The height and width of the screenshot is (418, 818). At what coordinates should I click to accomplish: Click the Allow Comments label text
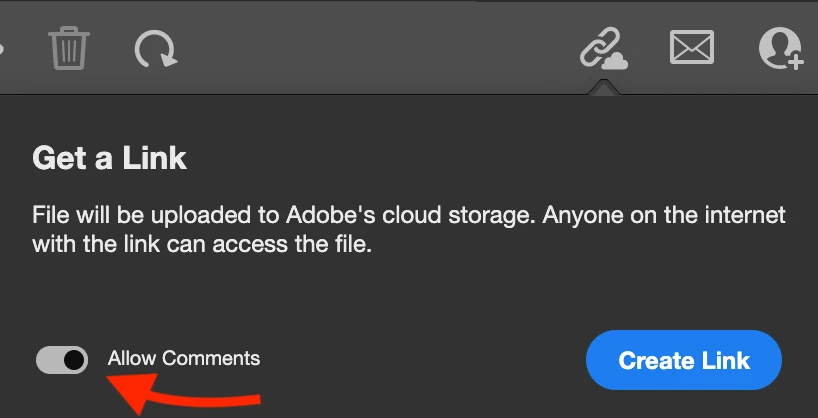click(x=184, y=359)
